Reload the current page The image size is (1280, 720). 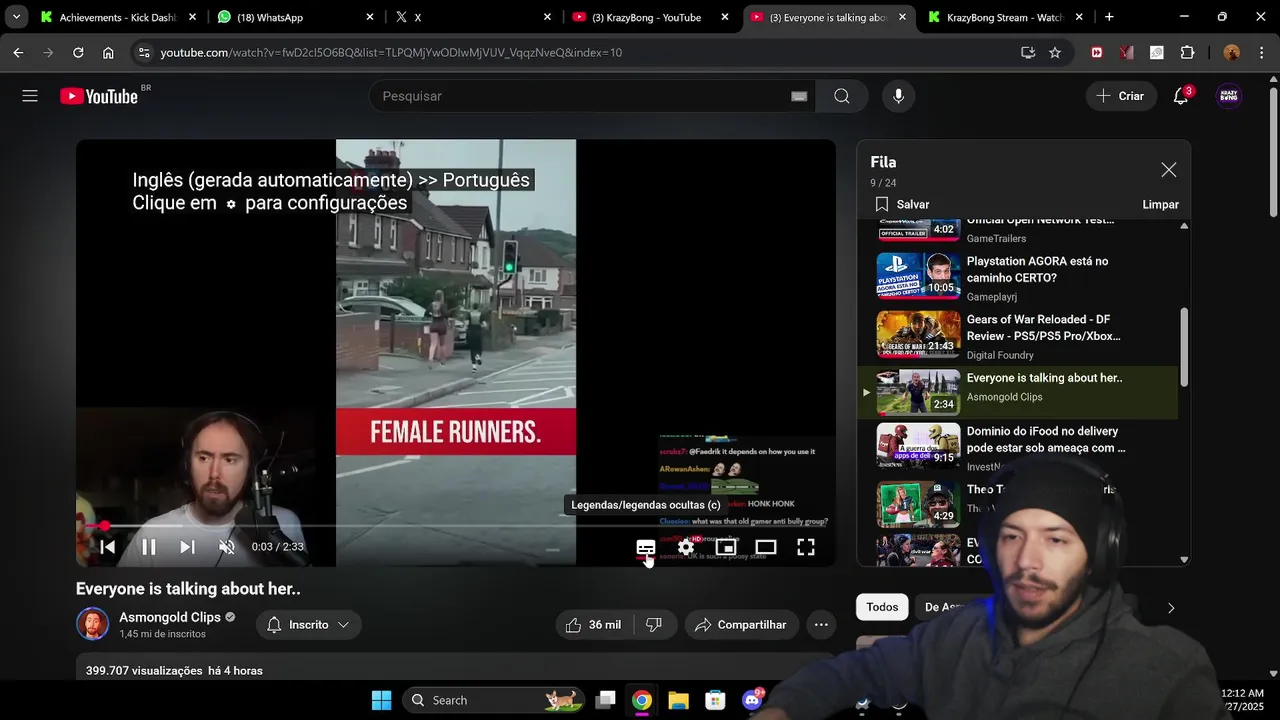pos(78,52)
